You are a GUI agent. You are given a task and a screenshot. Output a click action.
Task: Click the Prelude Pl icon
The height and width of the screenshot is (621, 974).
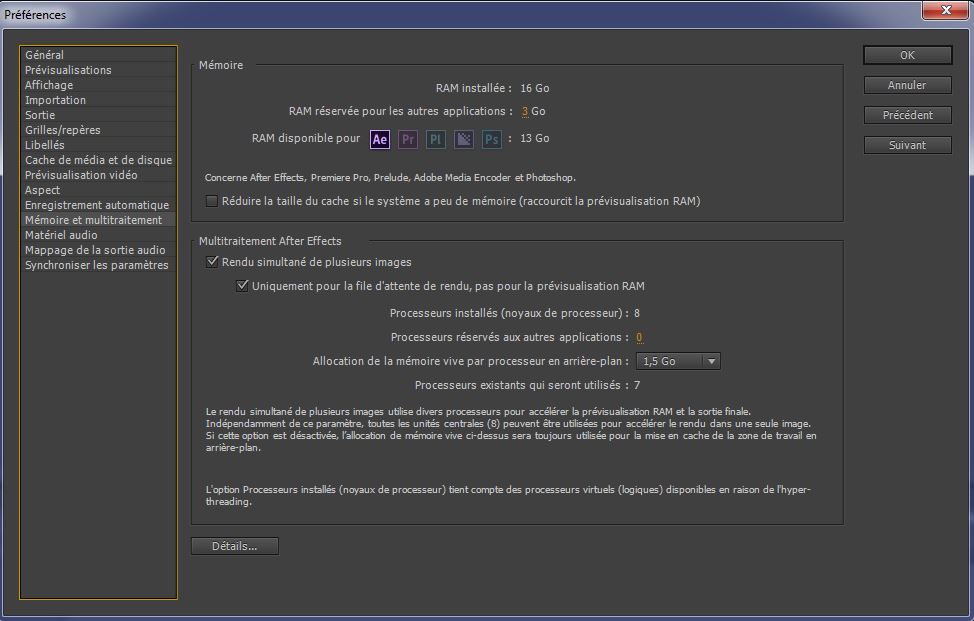435,139
